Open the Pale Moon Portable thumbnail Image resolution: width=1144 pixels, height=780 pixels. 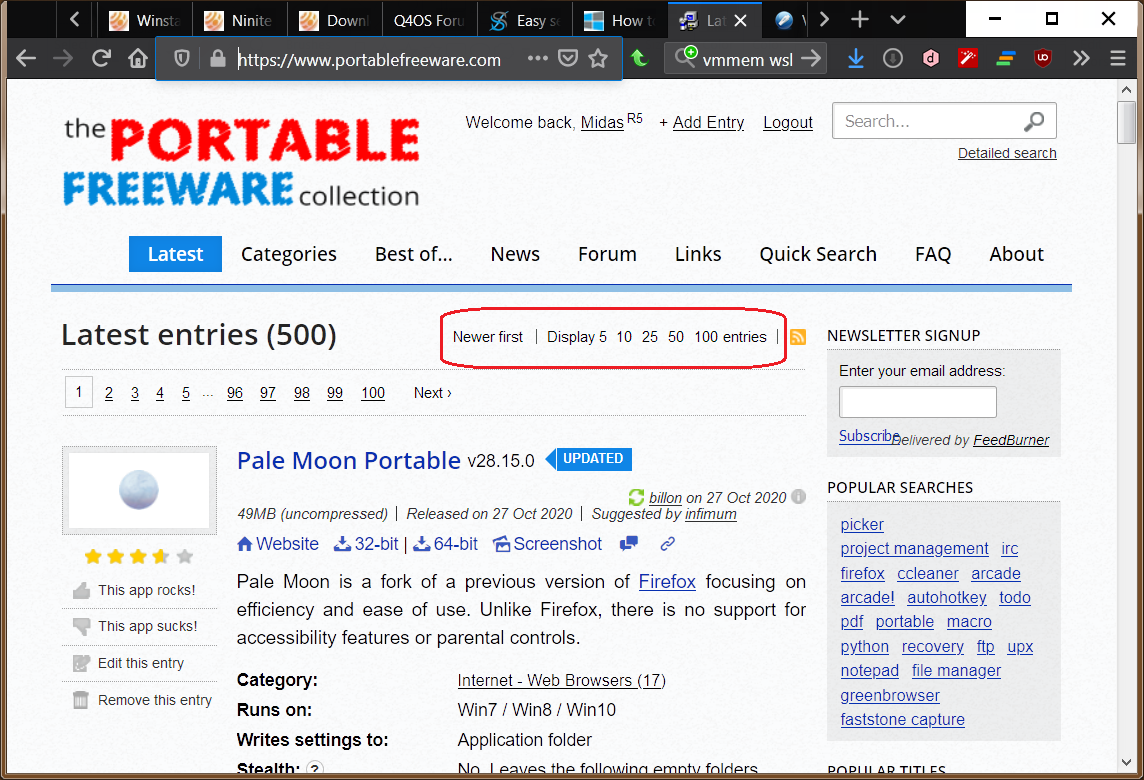(x=139, y=490)
